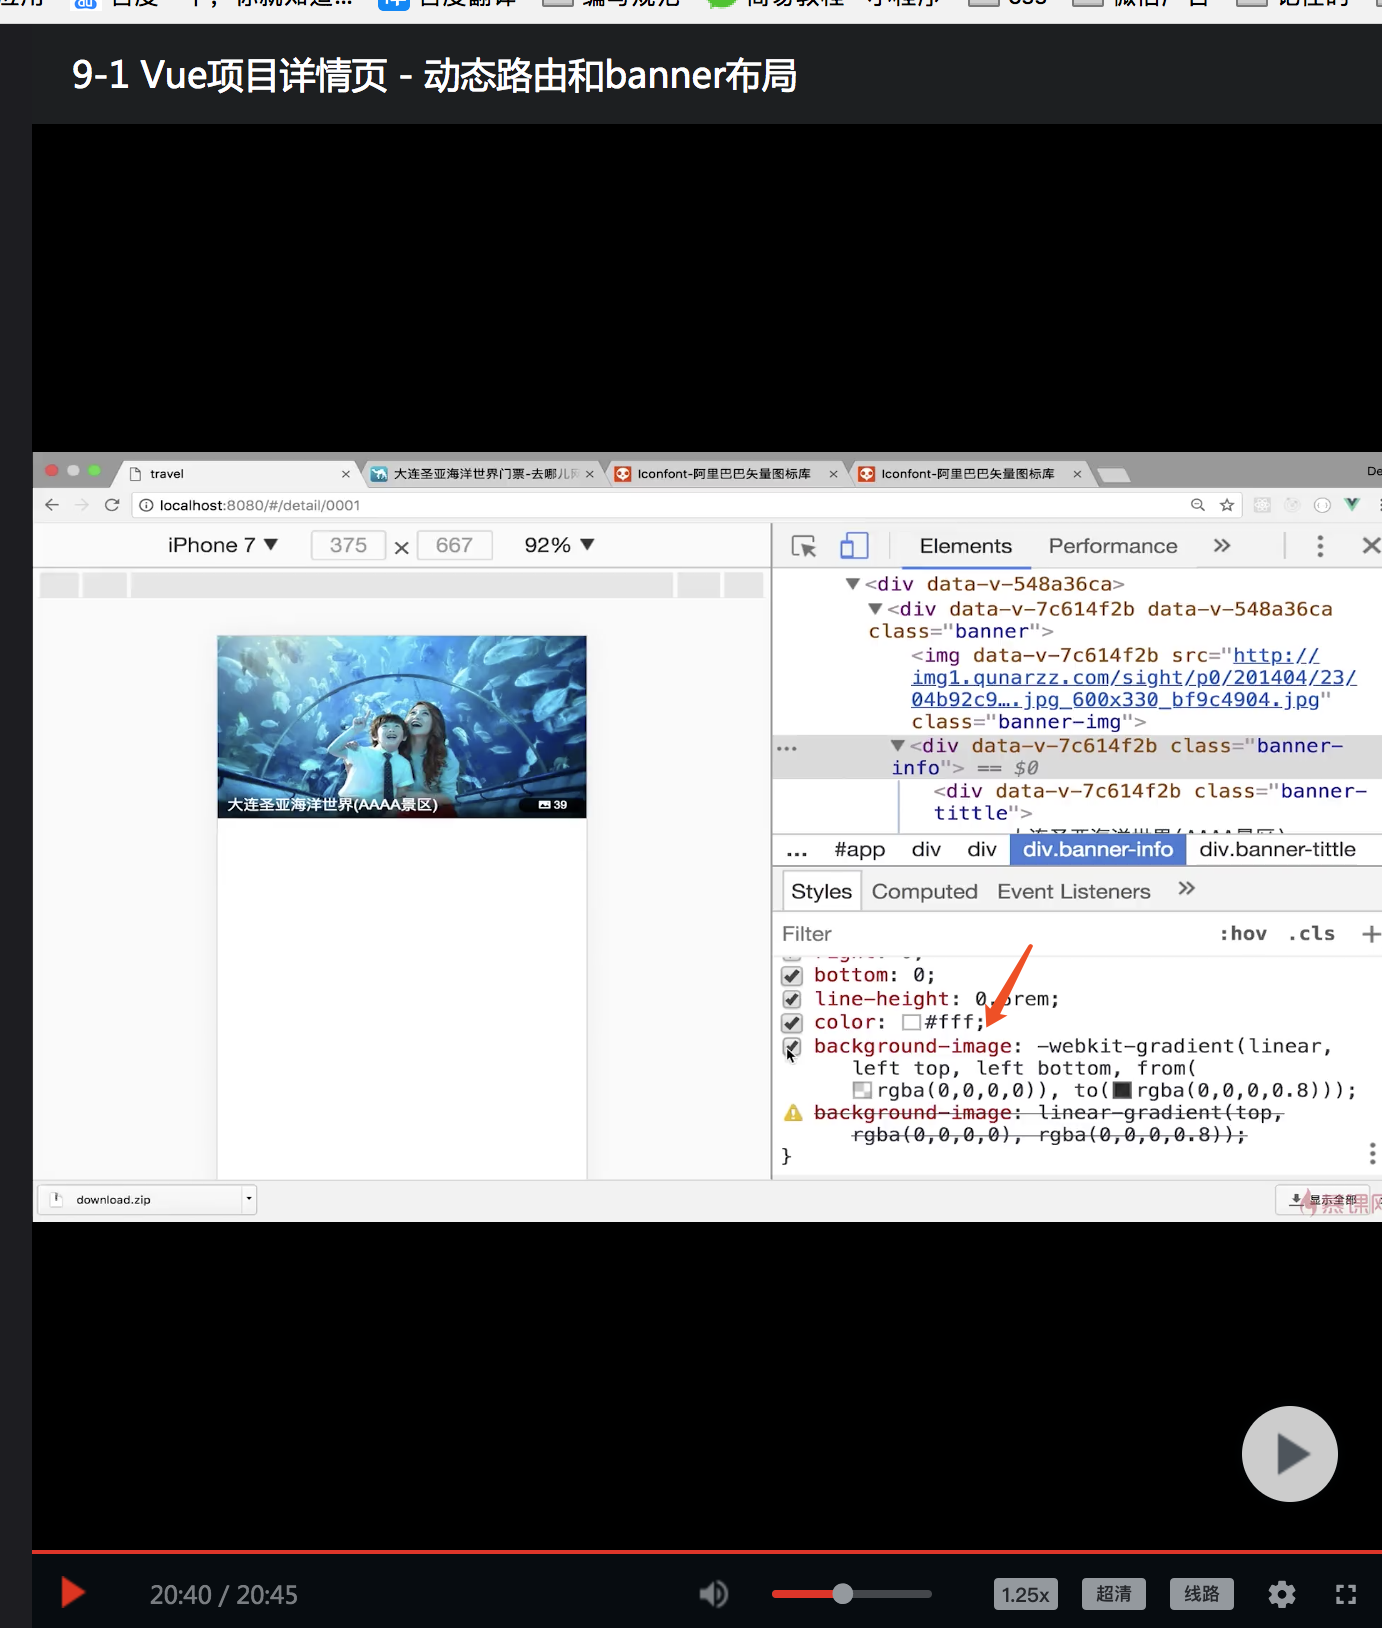Click the site info icon before localhost

(146, 505)
